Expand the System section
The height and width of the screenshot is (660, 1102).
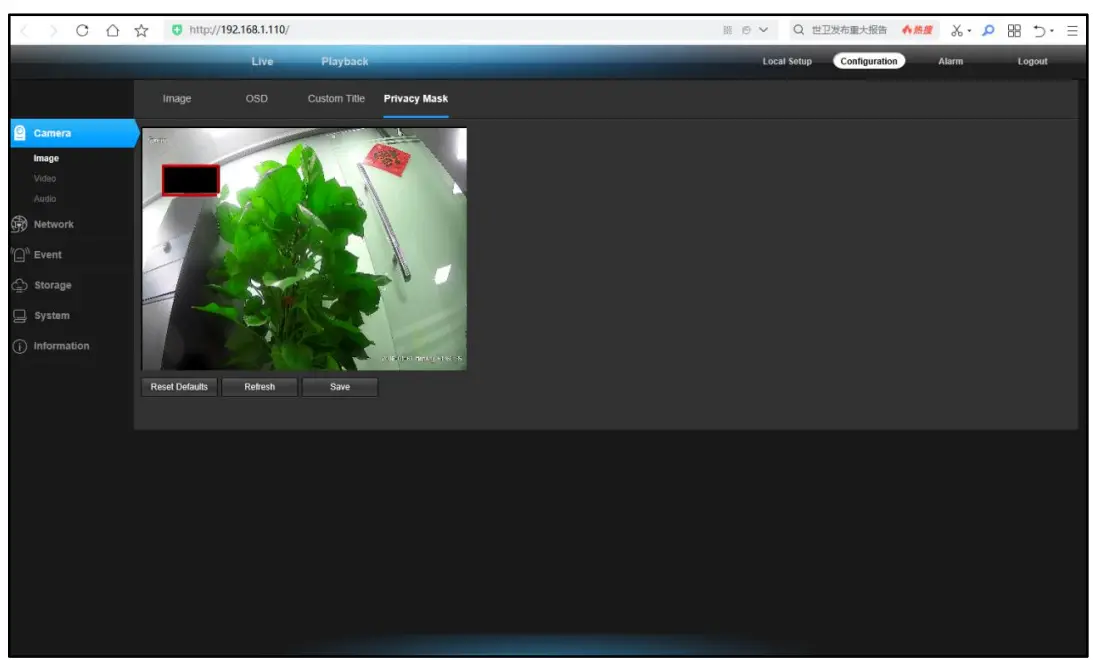[52, 316]
